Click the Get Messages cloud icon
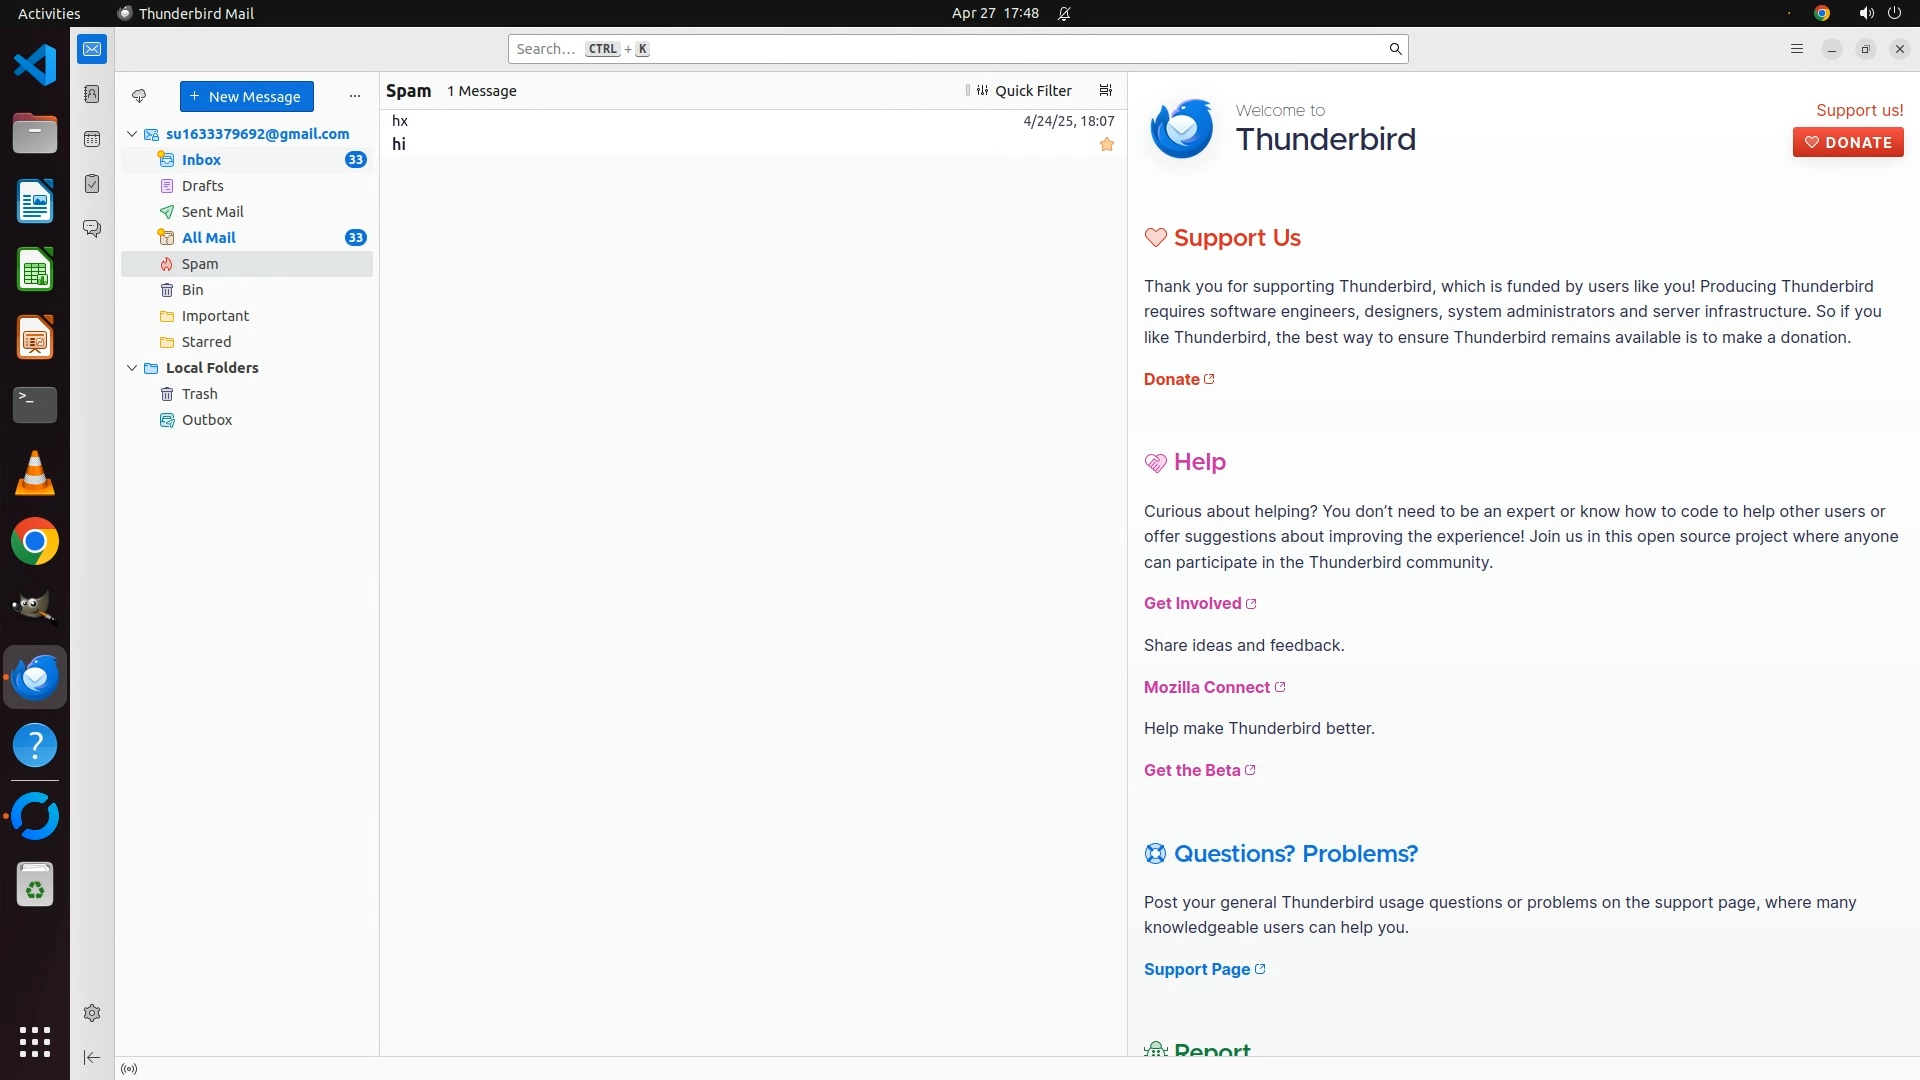 139,96
